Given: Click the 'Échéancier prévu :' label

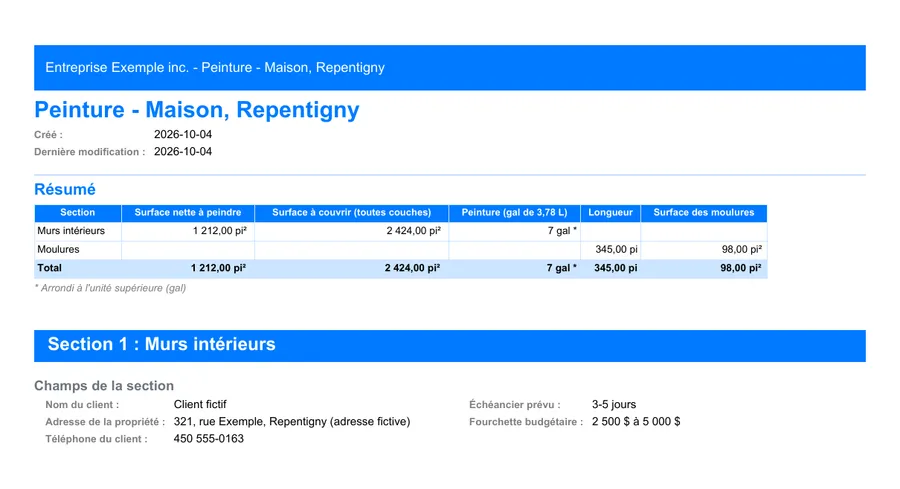Looking at the screenshot, I should (515, 405).
